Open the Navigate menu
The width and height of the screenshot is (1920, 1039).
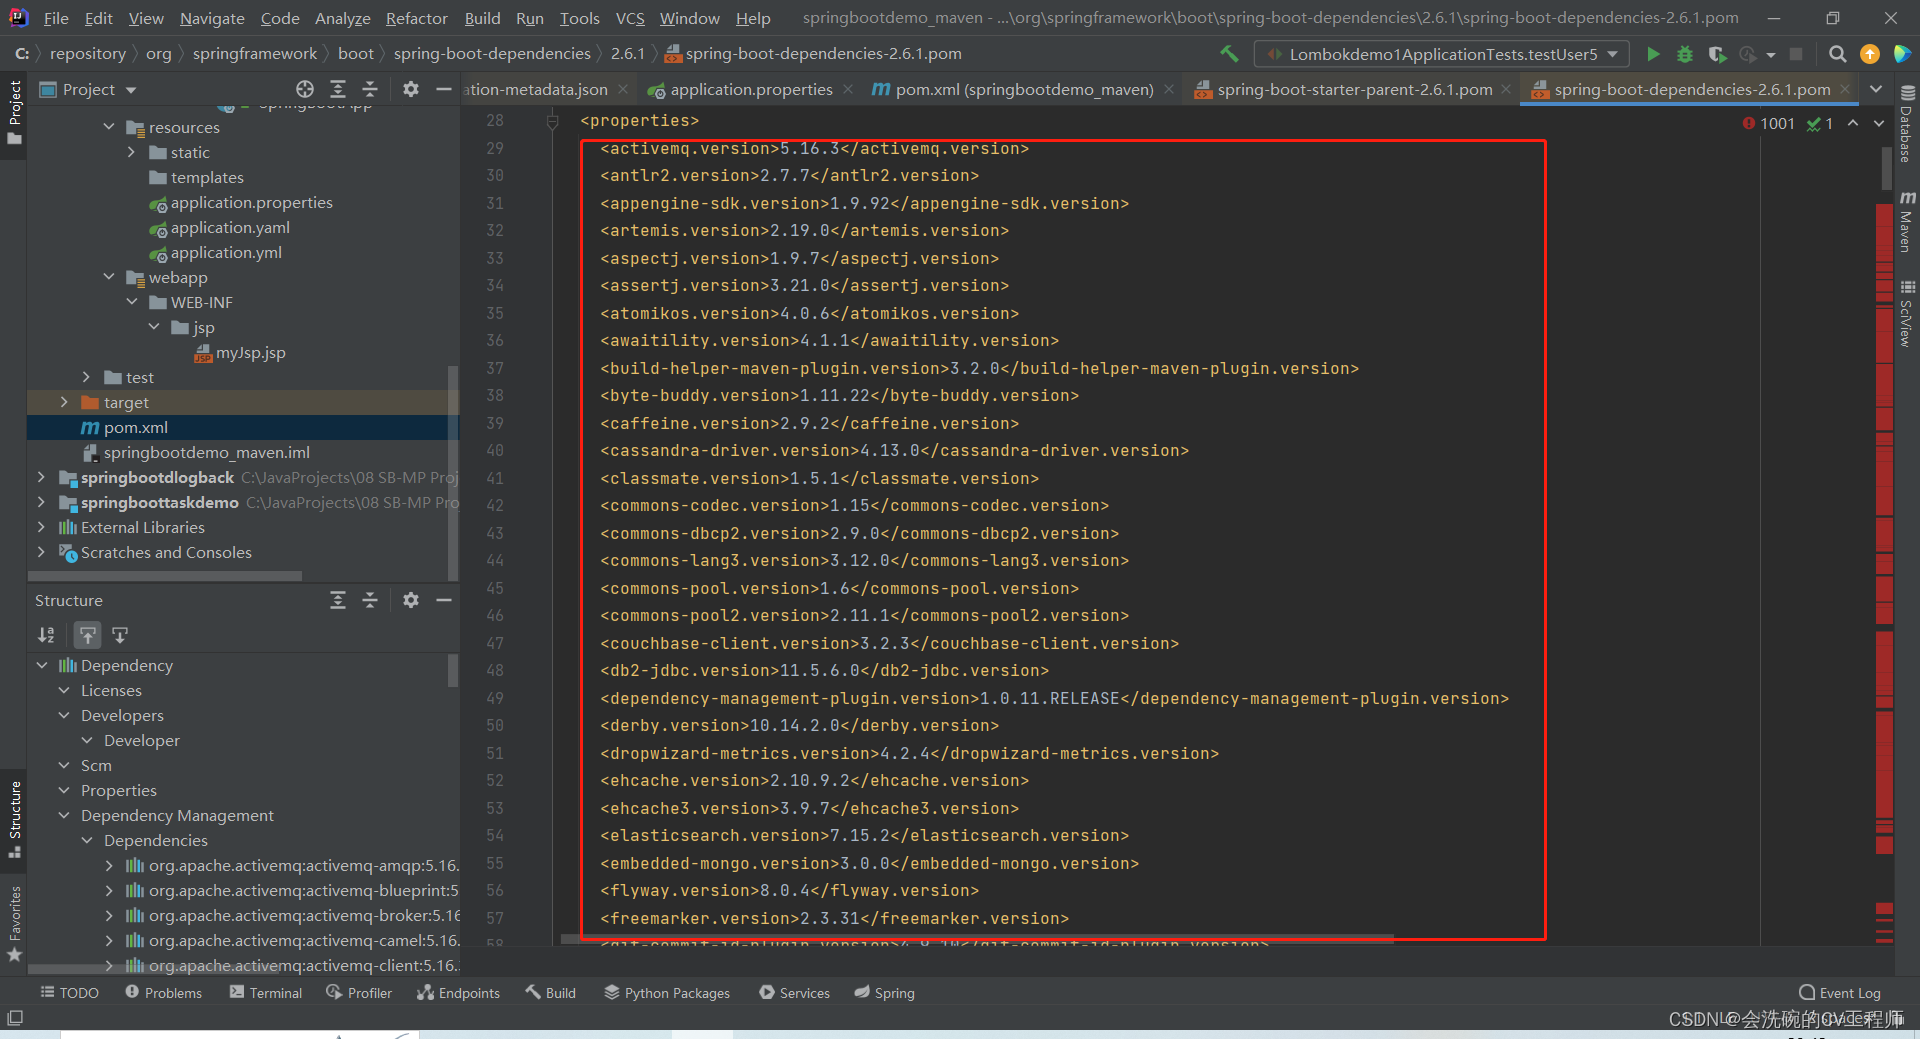click(212, 18)
